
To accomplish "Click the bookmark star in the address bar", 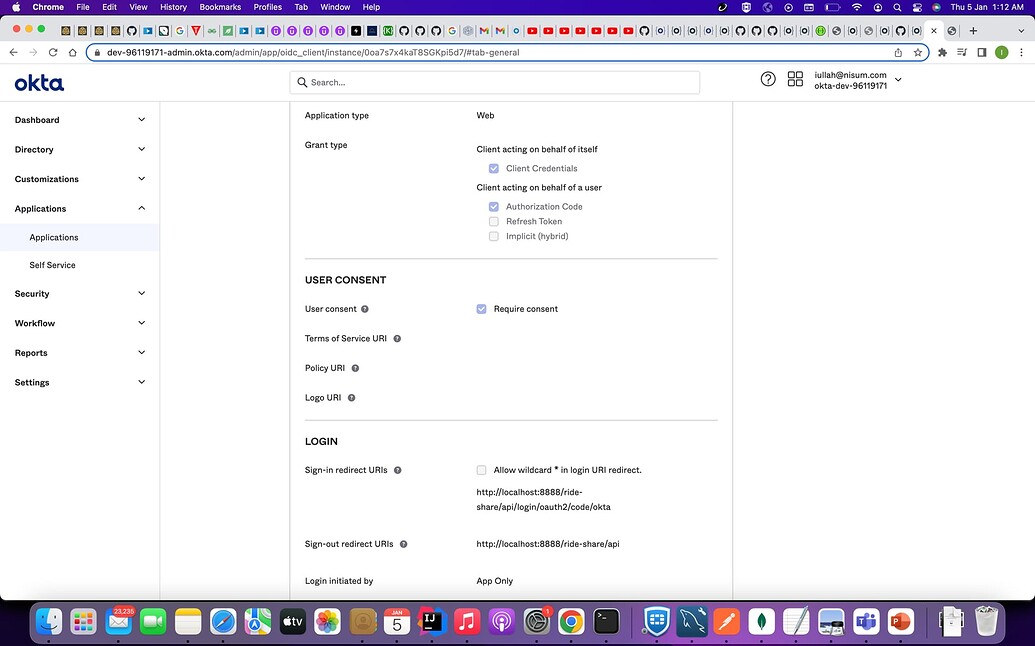I will [918, 52].
